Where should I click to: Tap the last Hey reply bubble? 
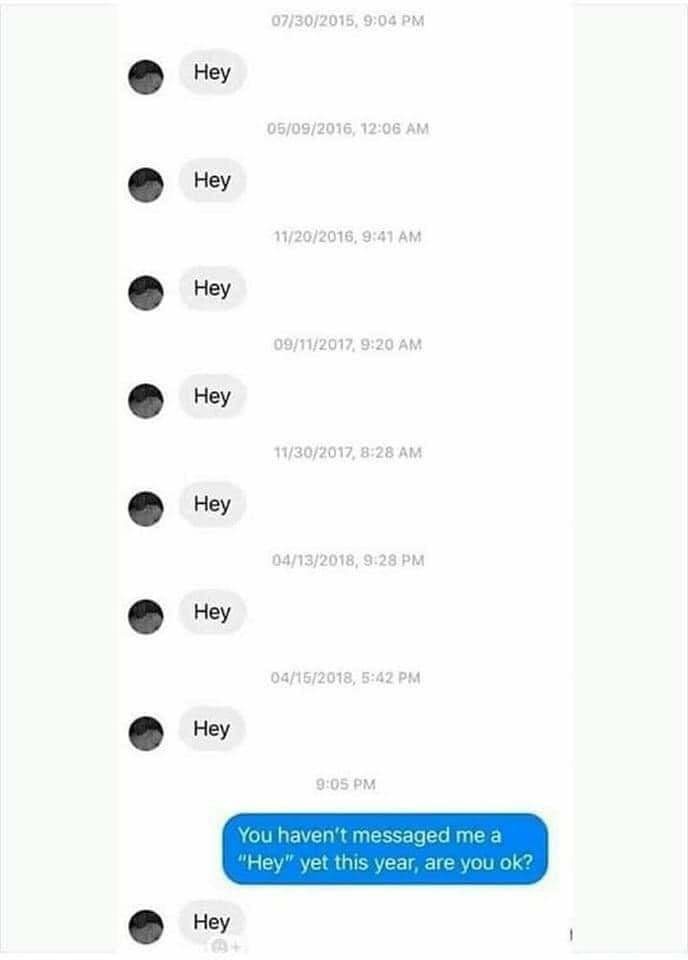(212, 921)
